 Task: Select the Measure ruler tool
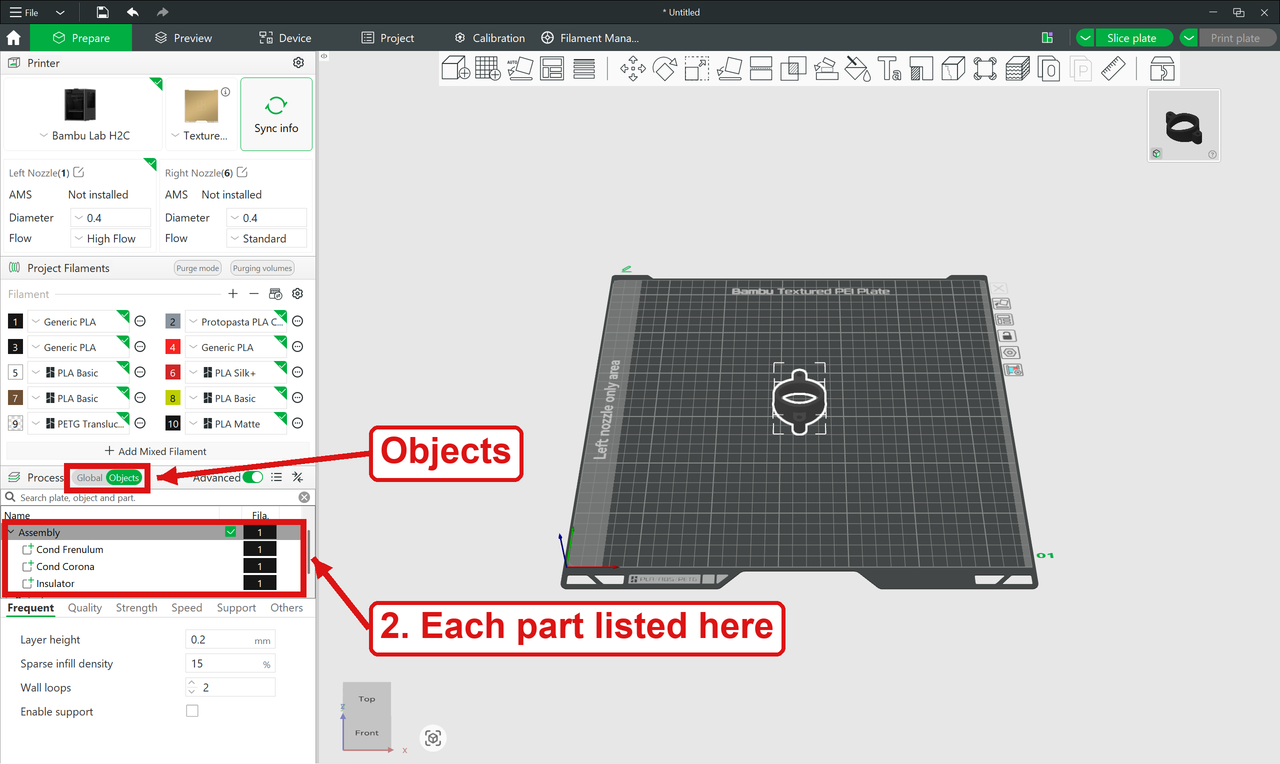(1113, 68)
